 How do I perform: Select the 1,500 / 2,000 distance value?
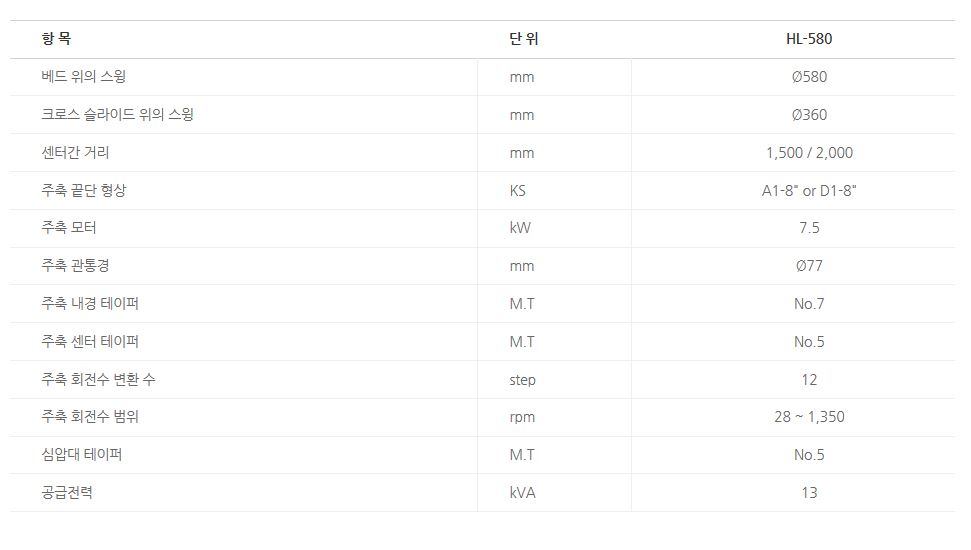point(809,153)
